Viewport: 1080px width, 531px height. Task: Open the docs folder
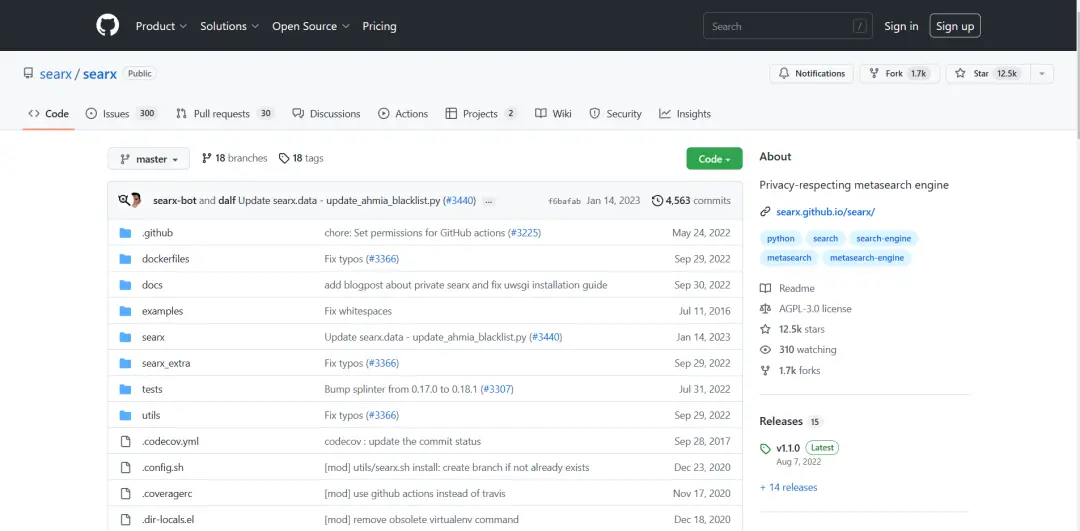(x=152, y=285)
